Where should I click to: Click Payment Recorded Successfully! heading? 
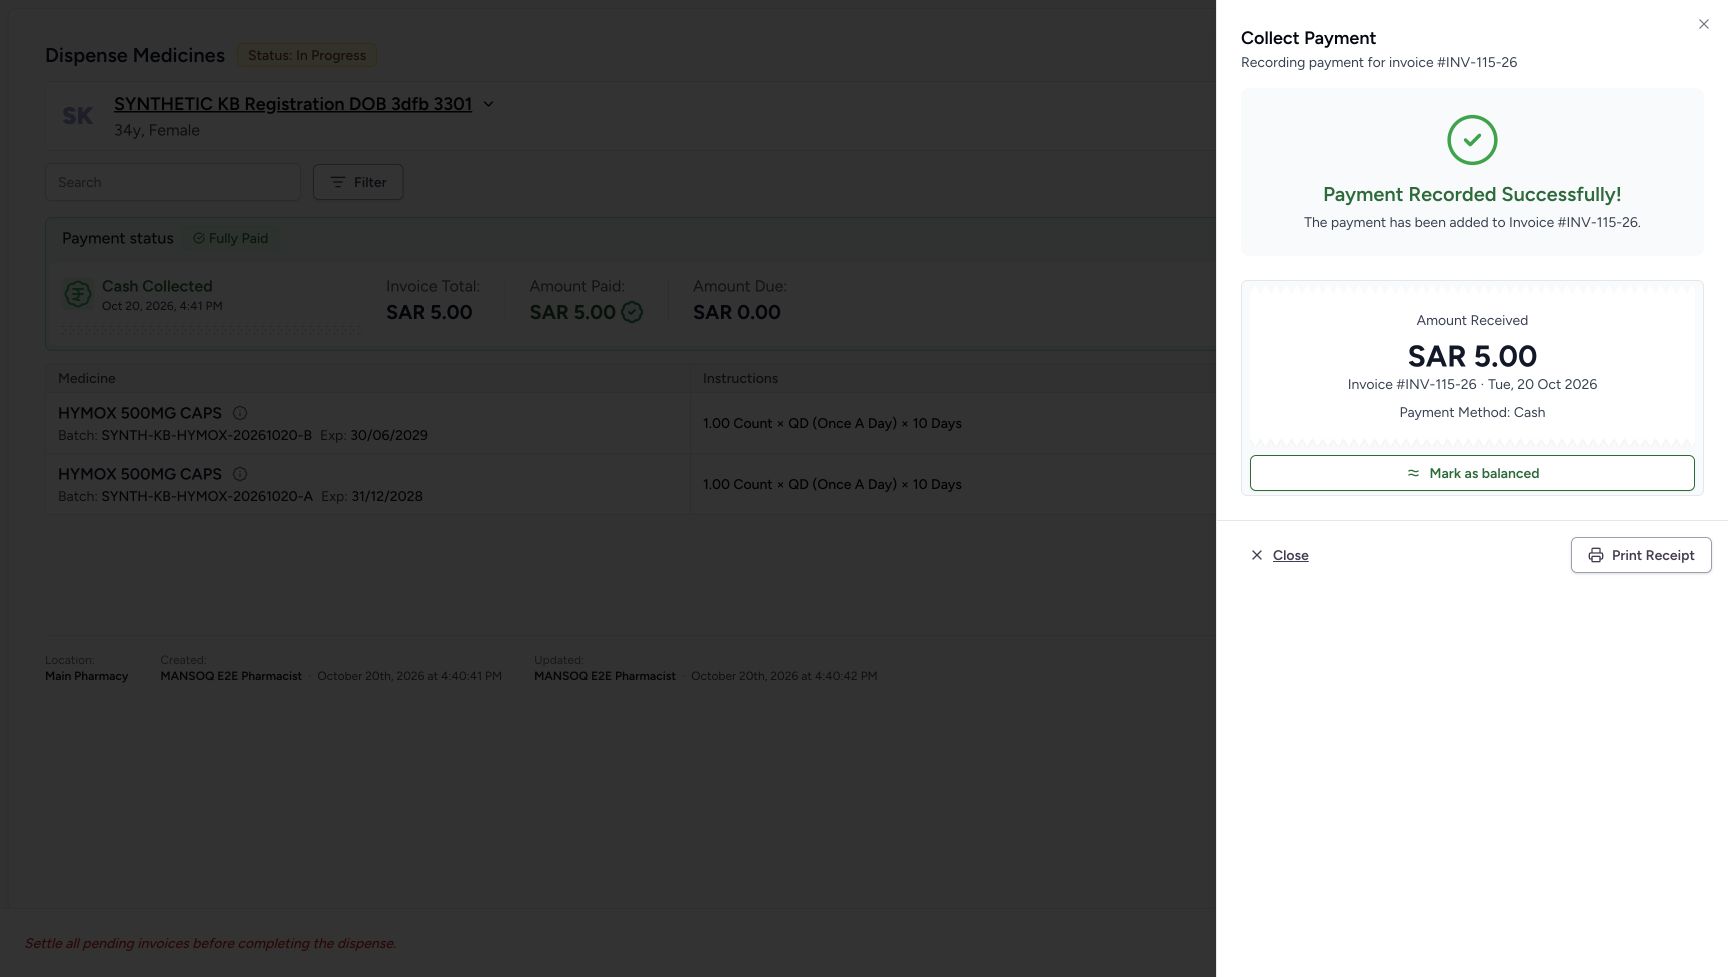[x=1472, y=194]
